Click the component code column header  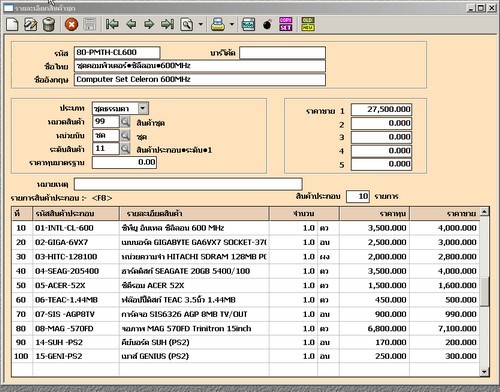tap(76, 214)
